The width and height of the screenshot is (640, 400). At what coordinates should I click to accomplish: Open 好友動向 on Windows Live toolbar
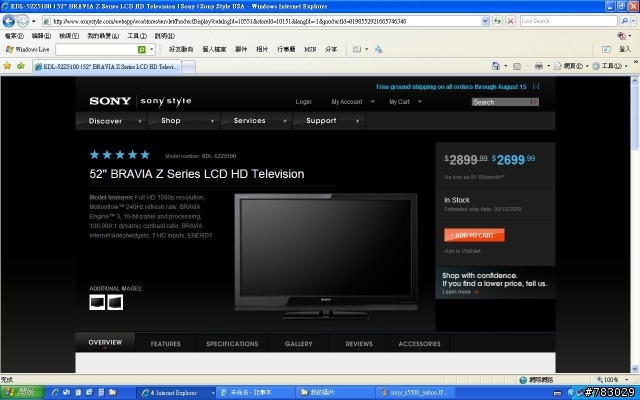point(181,49)
